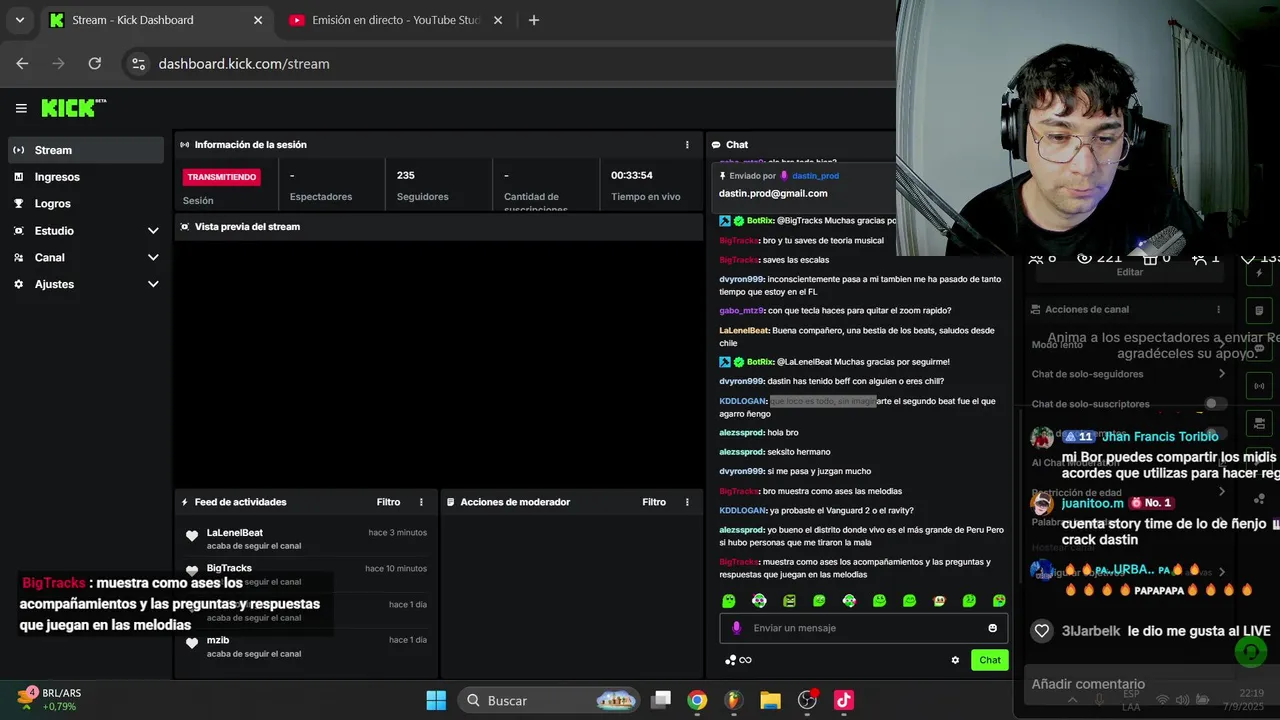Open Filtro in Feed de actividades

pos(388,502)
